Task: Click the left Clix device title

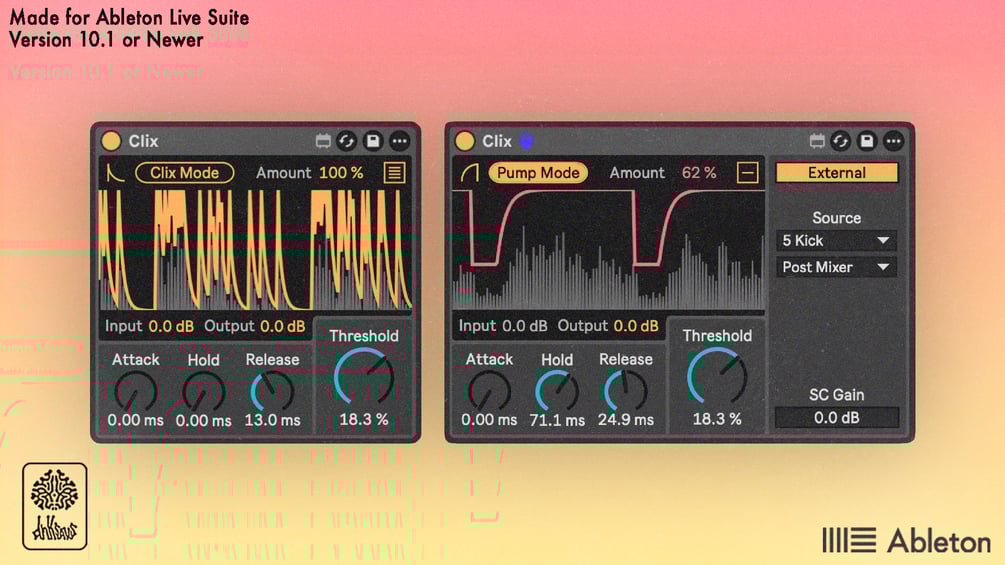Action: pos(143,141)
